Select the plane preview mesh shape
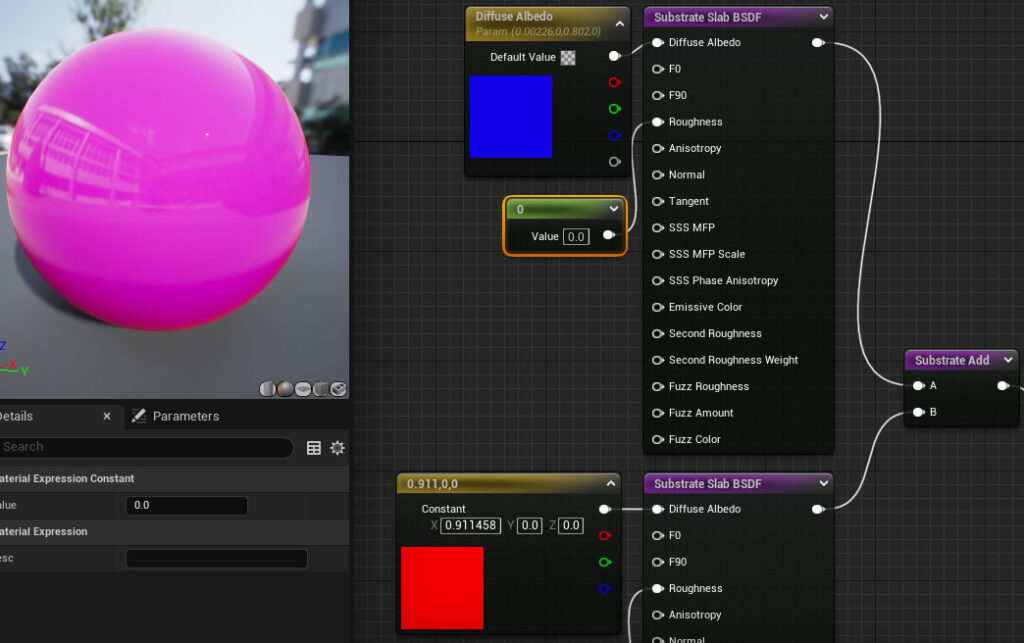Image resolution: width=1024 pixels, height=643 pixels. coord(303,389)
